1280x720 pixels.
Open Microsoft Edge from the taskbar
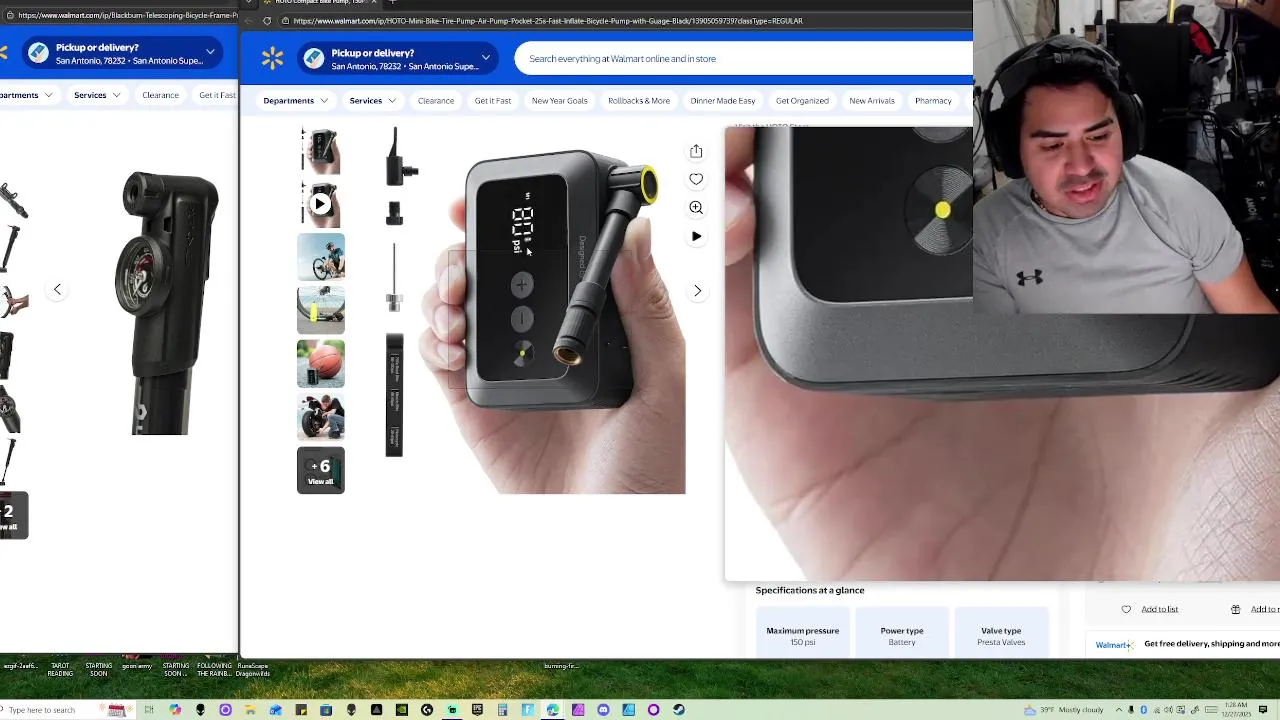(x=553, y=709)
